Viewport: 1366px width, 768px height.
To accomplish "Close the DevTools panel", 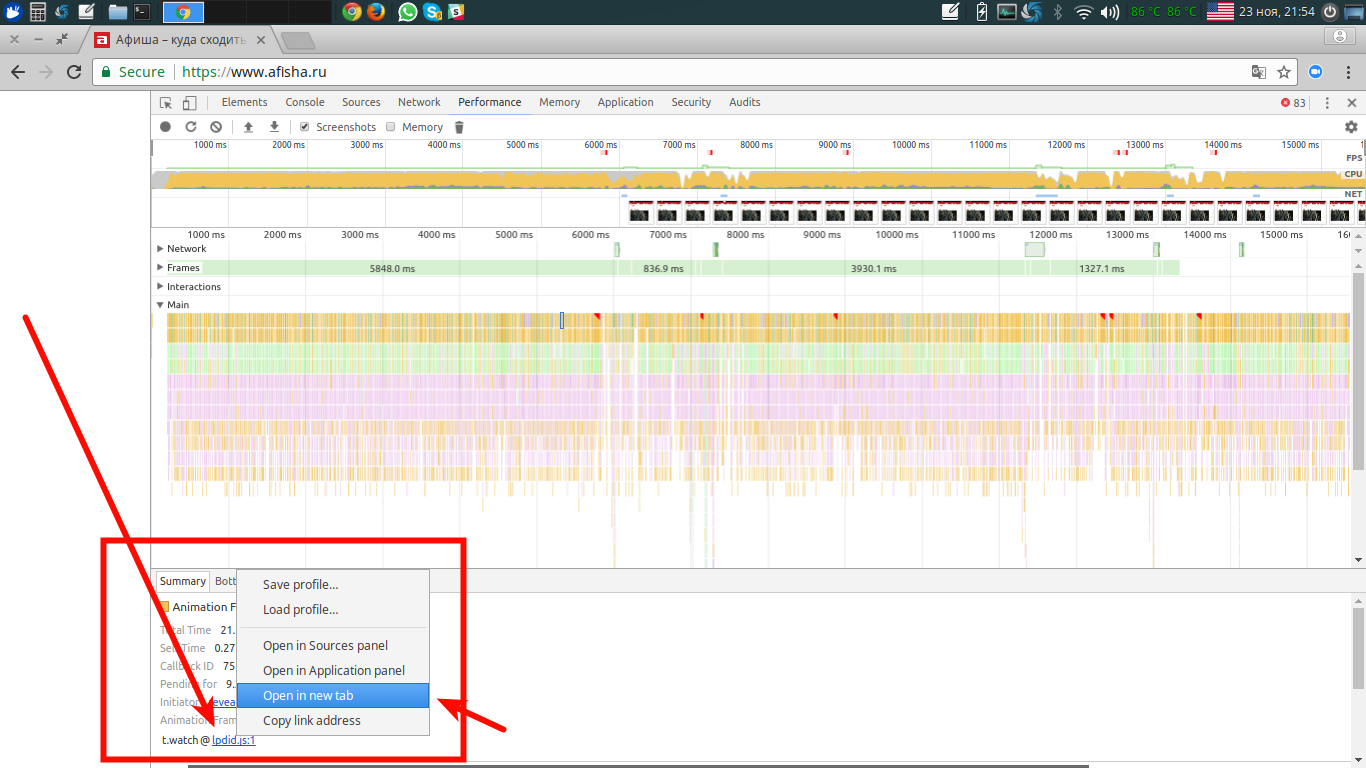I will pyautogui.click(x=1352, y=103).
